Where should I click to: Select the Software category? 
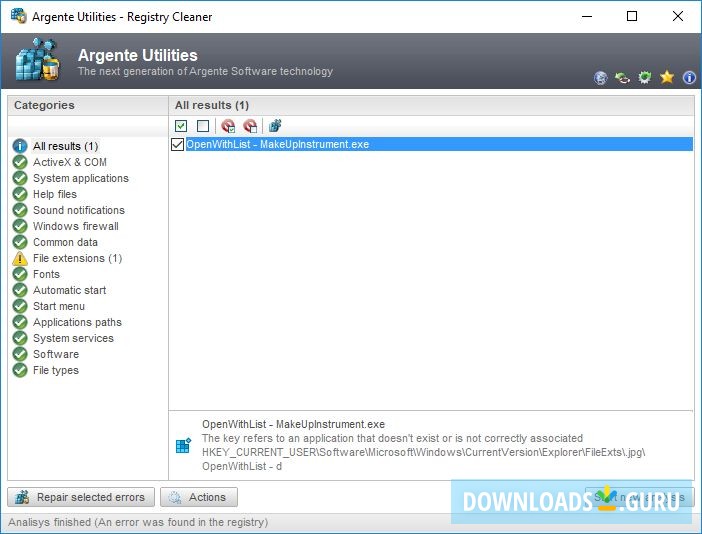point(56,354)
